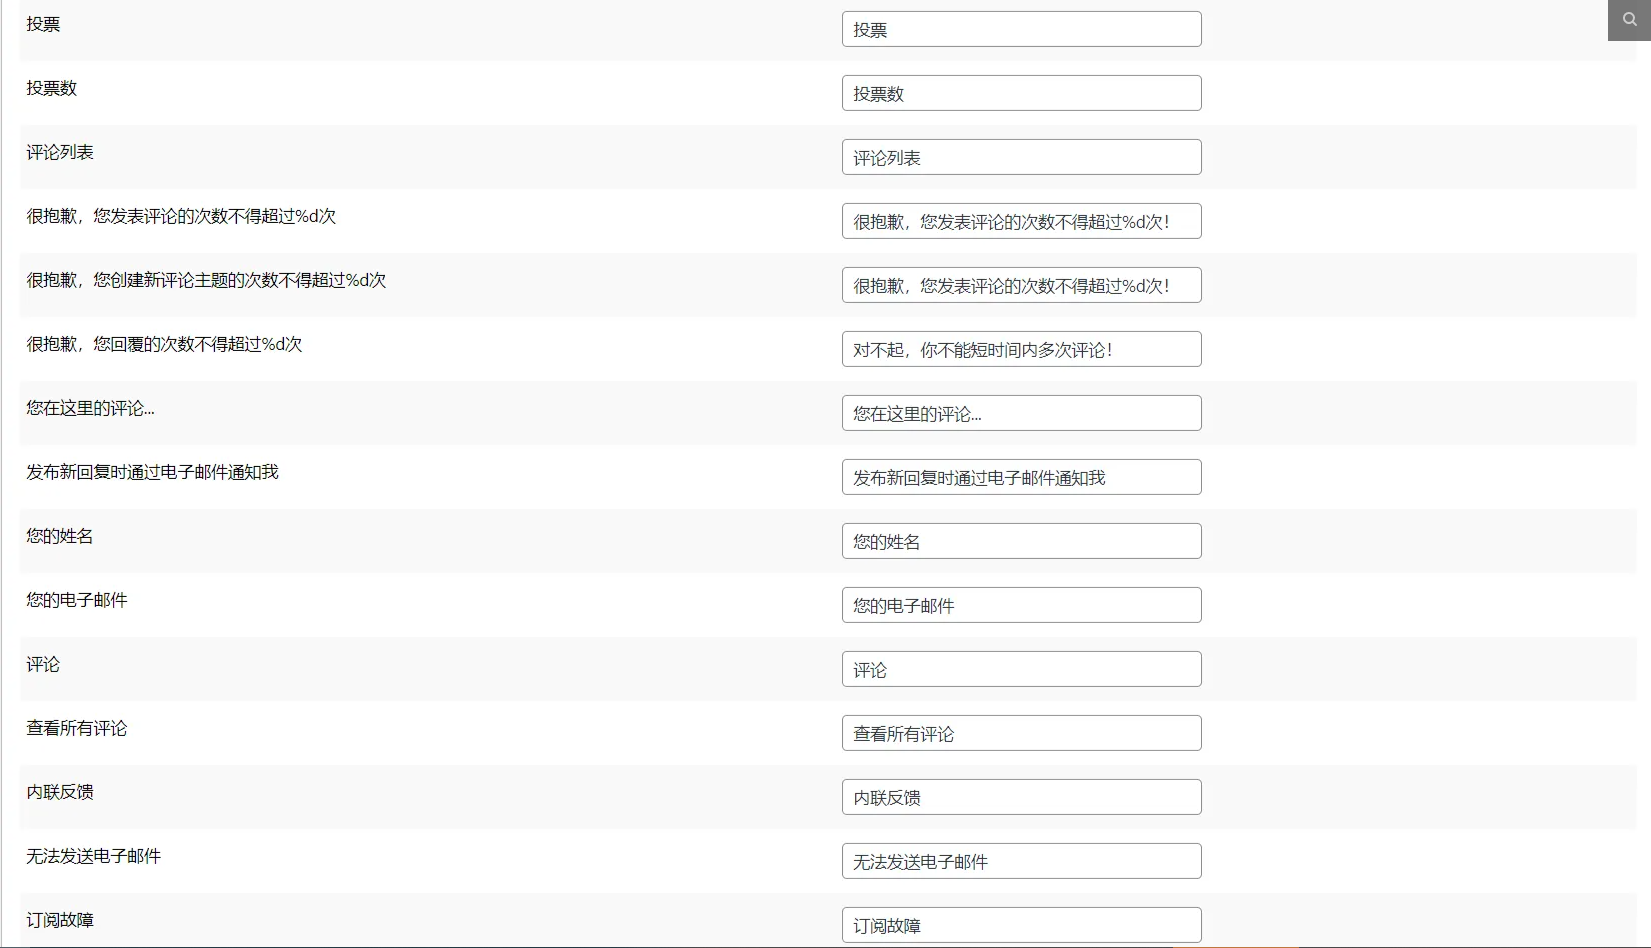Image resolution: width=1651 pixels, height=948 pixels.
Task: Select the 投票 label text
Action: [43, 24]
